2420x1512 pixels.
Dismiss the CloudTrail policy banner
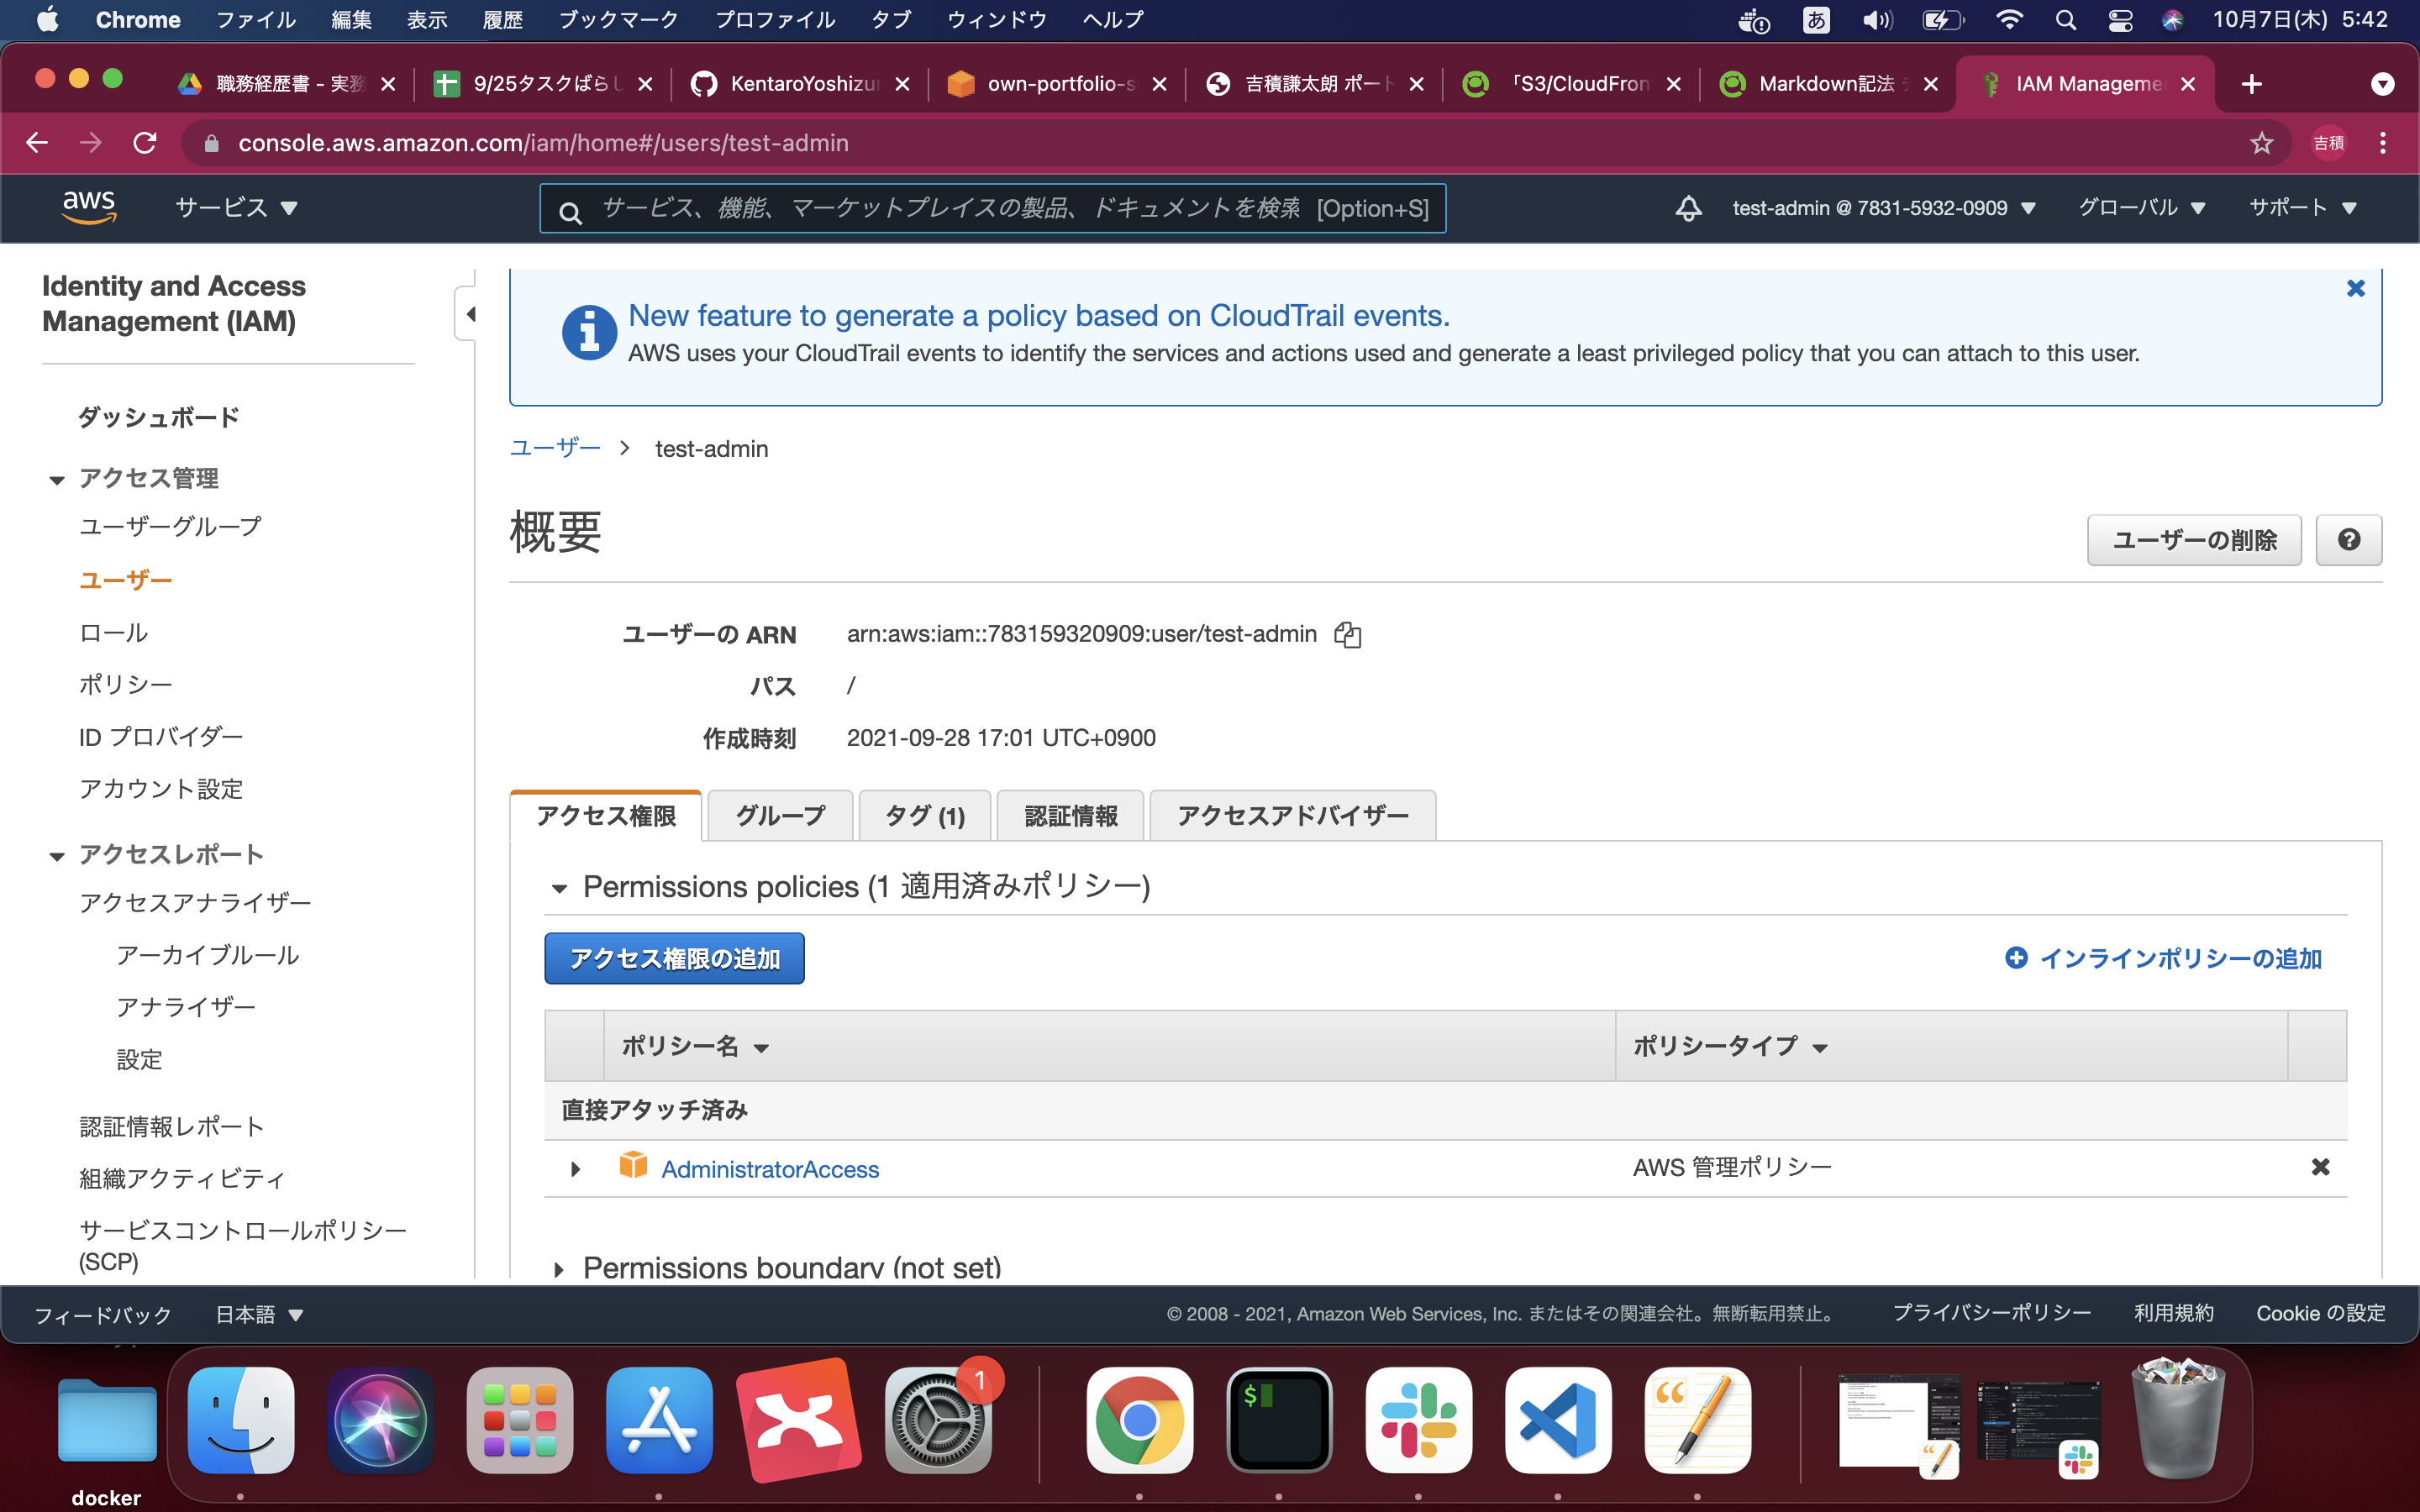(x=2357, y=288)
